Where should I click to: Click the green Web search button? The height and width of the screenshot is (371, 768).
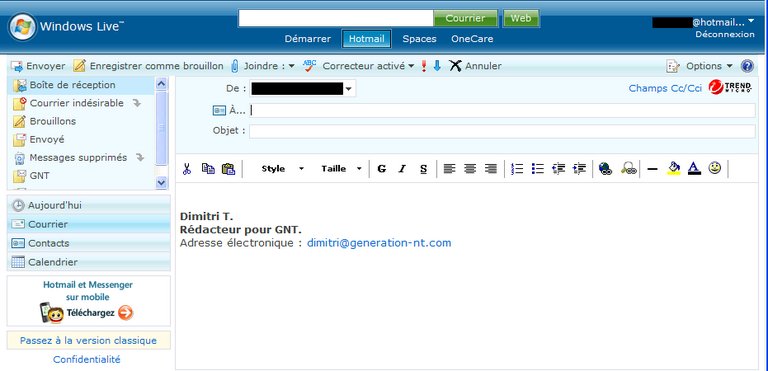click(521, 18)
